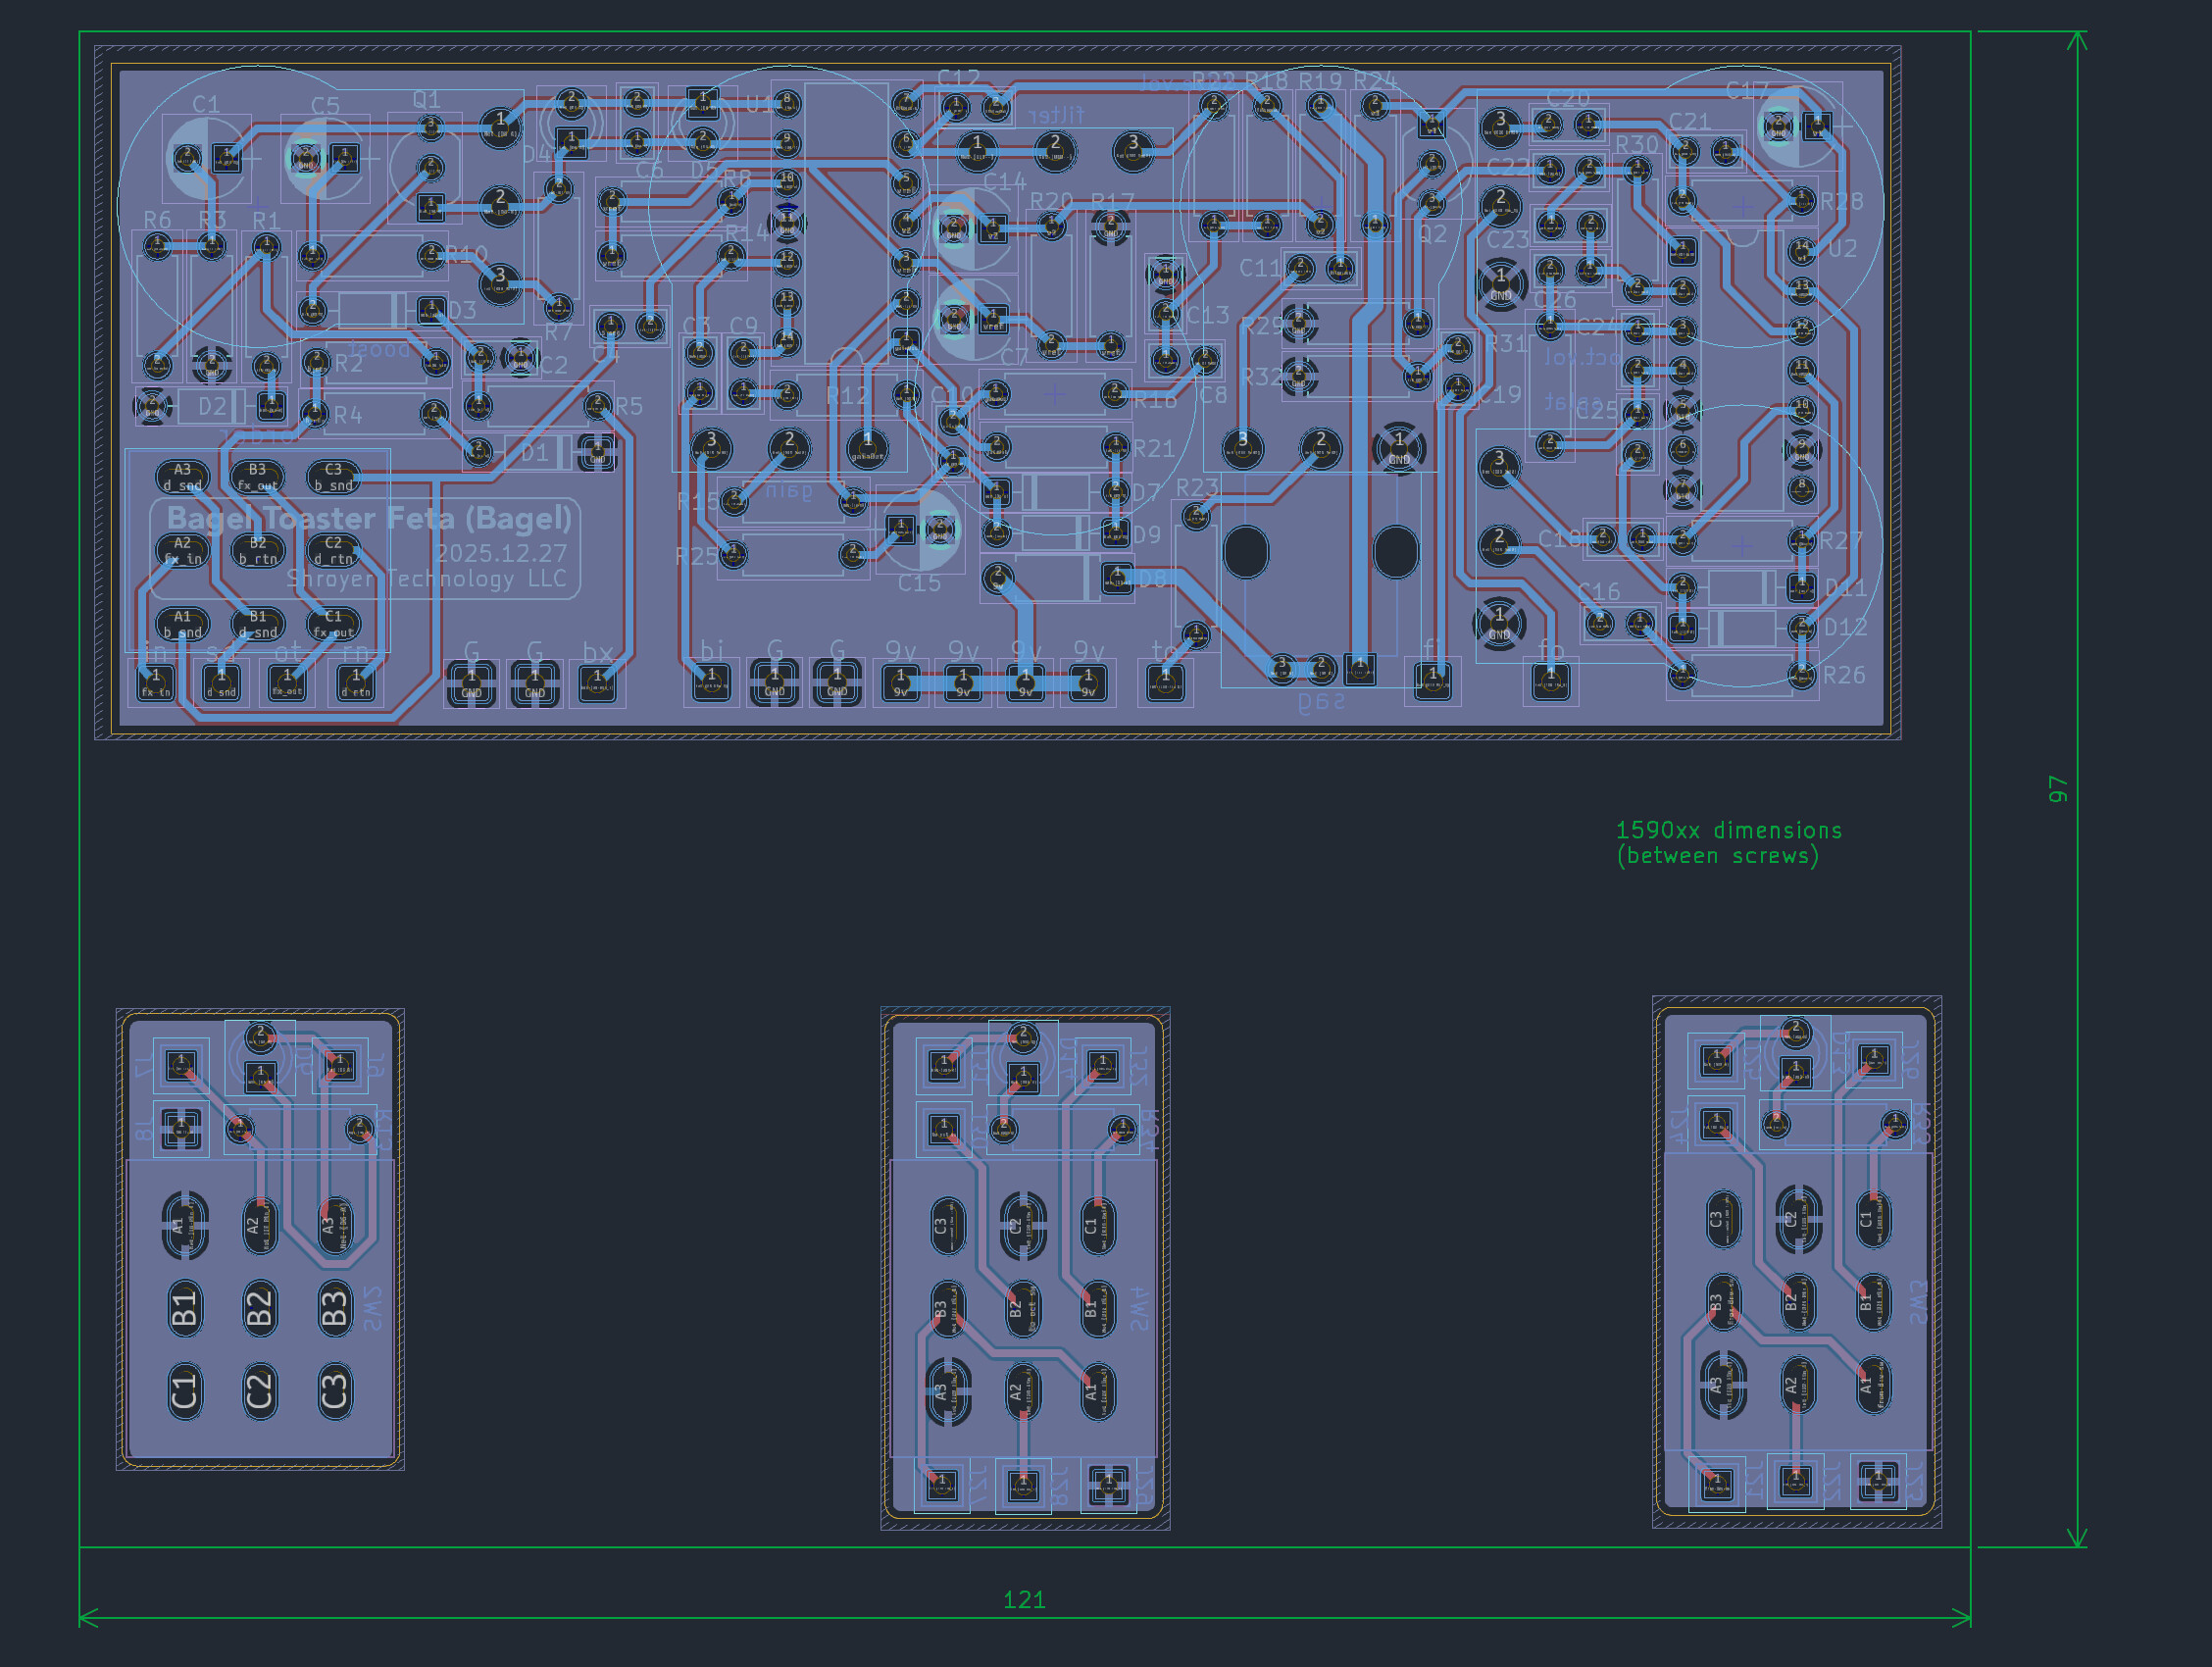The image size is (2212, 1667).
Task: Click the D2 diode reference label
Action: (212, 406)
